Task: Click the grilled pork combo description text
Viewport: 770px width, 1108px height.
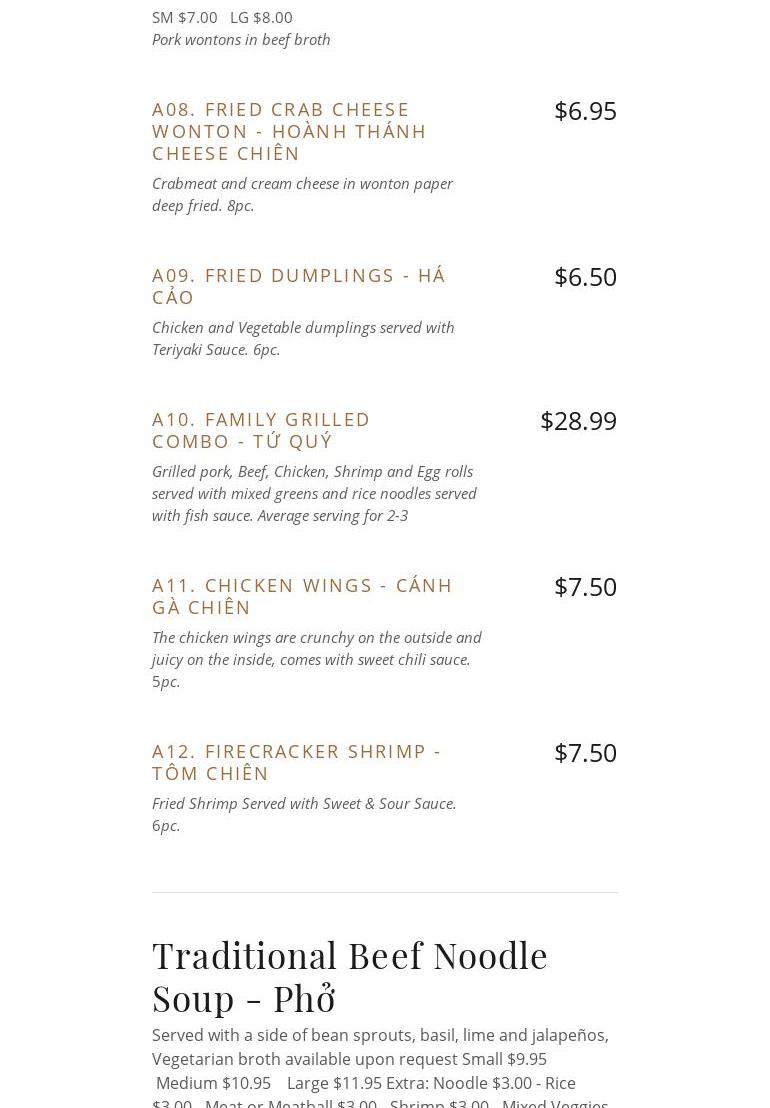Action: [x=314, y=493]
